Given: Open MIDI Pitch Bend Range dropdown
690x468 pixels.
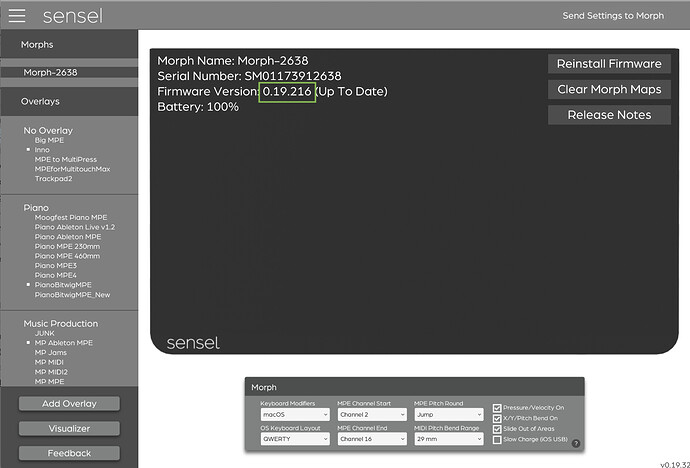Looking at the screenshot, I should pyautogui.click(x=449, y=439).
